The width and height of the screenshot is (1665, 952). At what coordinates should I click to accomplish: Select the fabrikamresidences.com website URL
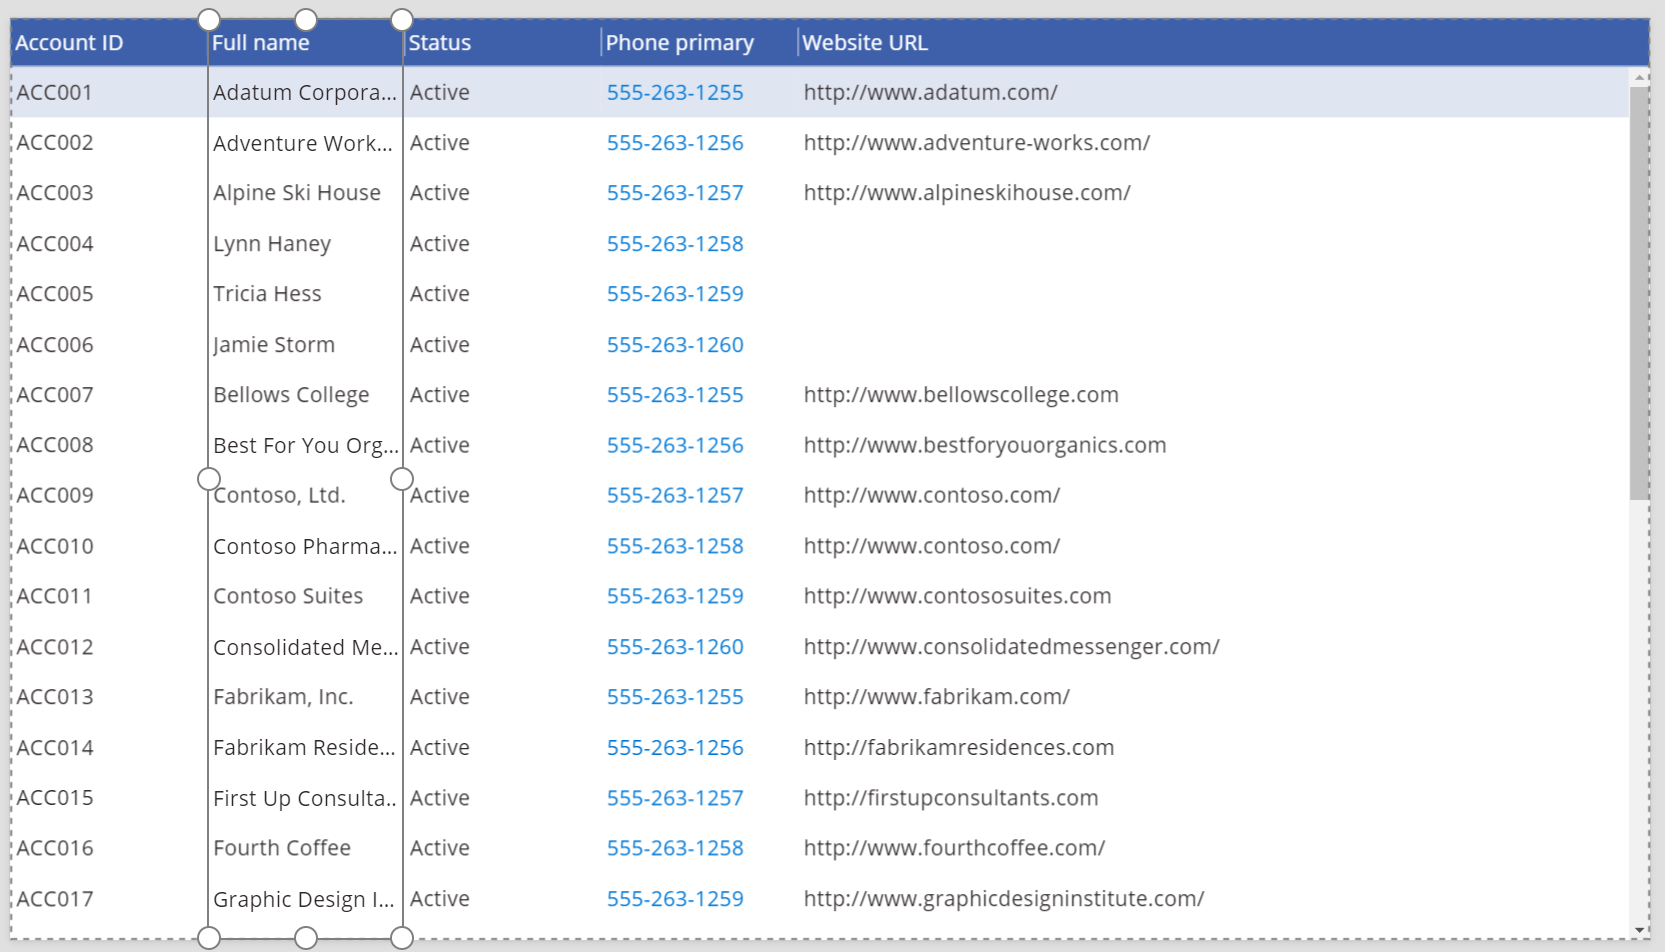959,748
